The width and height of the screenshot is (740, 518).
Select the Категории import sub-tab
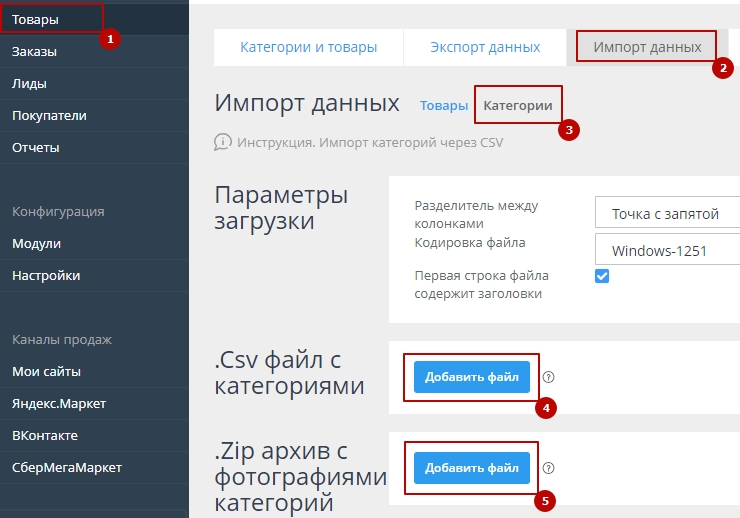[x=517, y=105]
